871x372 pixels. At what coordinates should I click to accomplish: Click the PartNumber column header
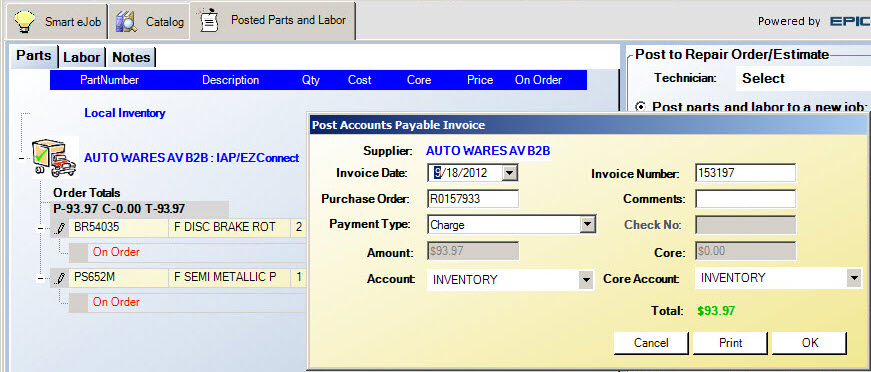coord(109,80)
